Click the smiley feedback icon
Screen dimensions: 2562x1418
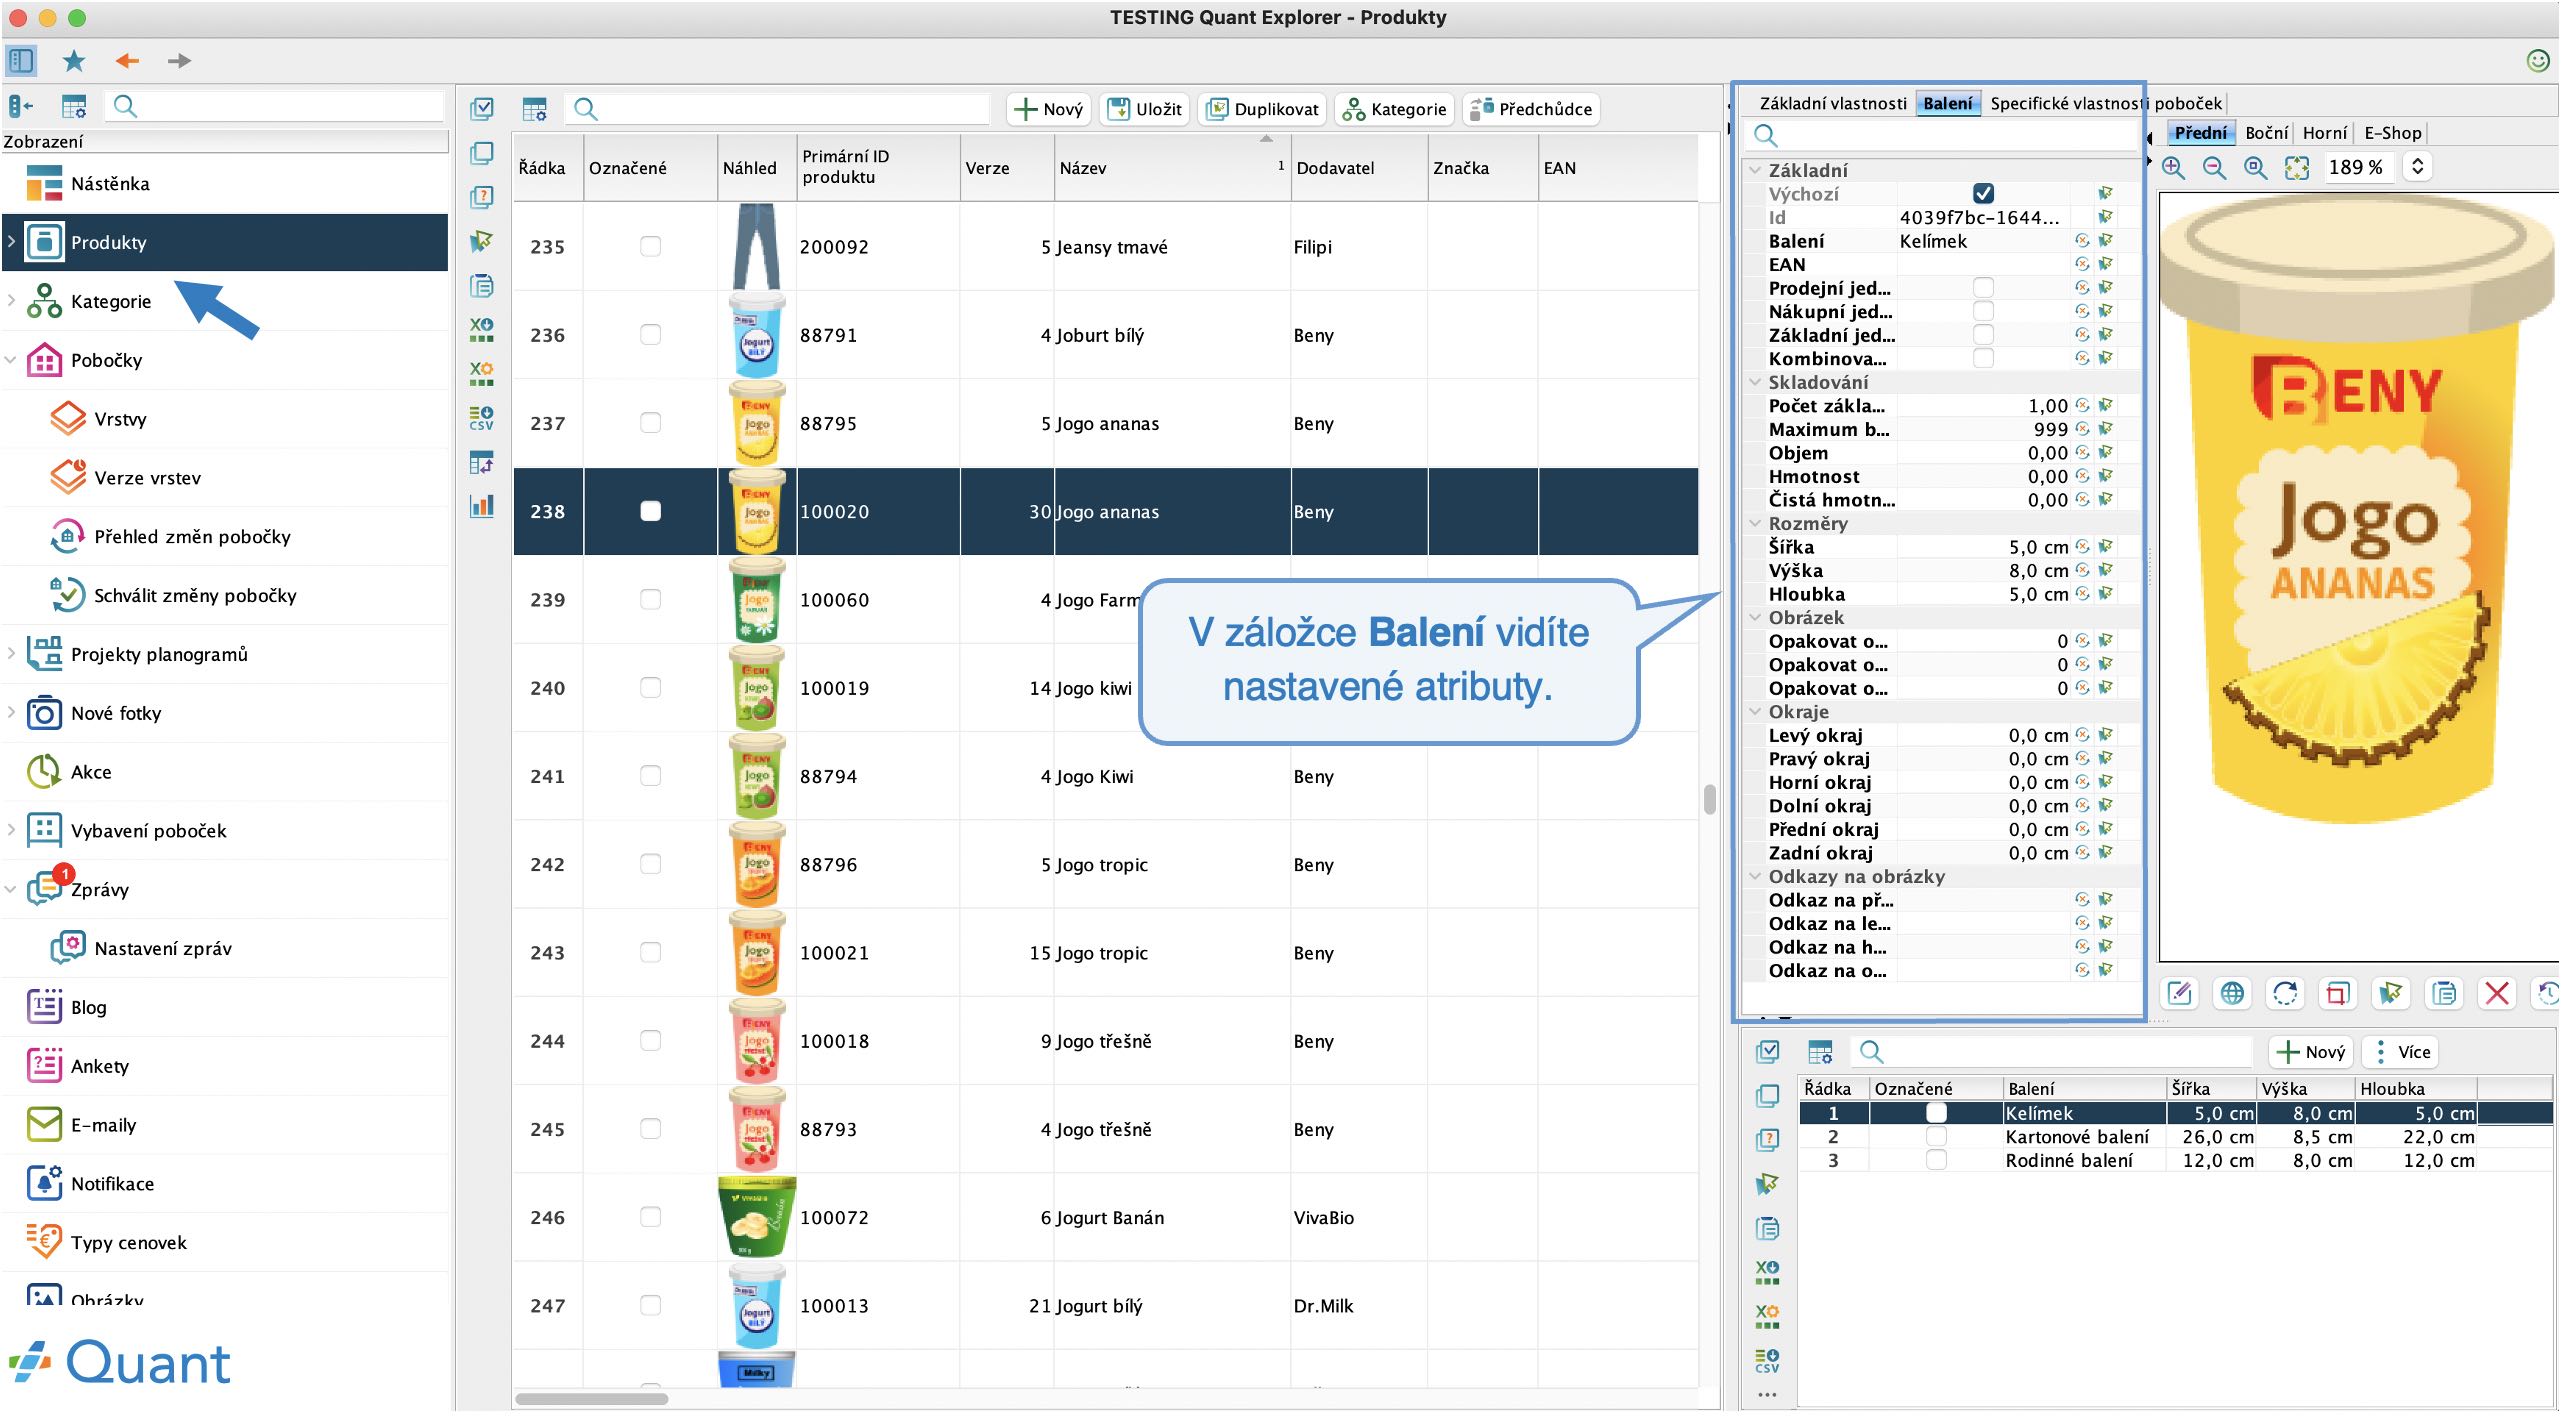(2538, 61)
